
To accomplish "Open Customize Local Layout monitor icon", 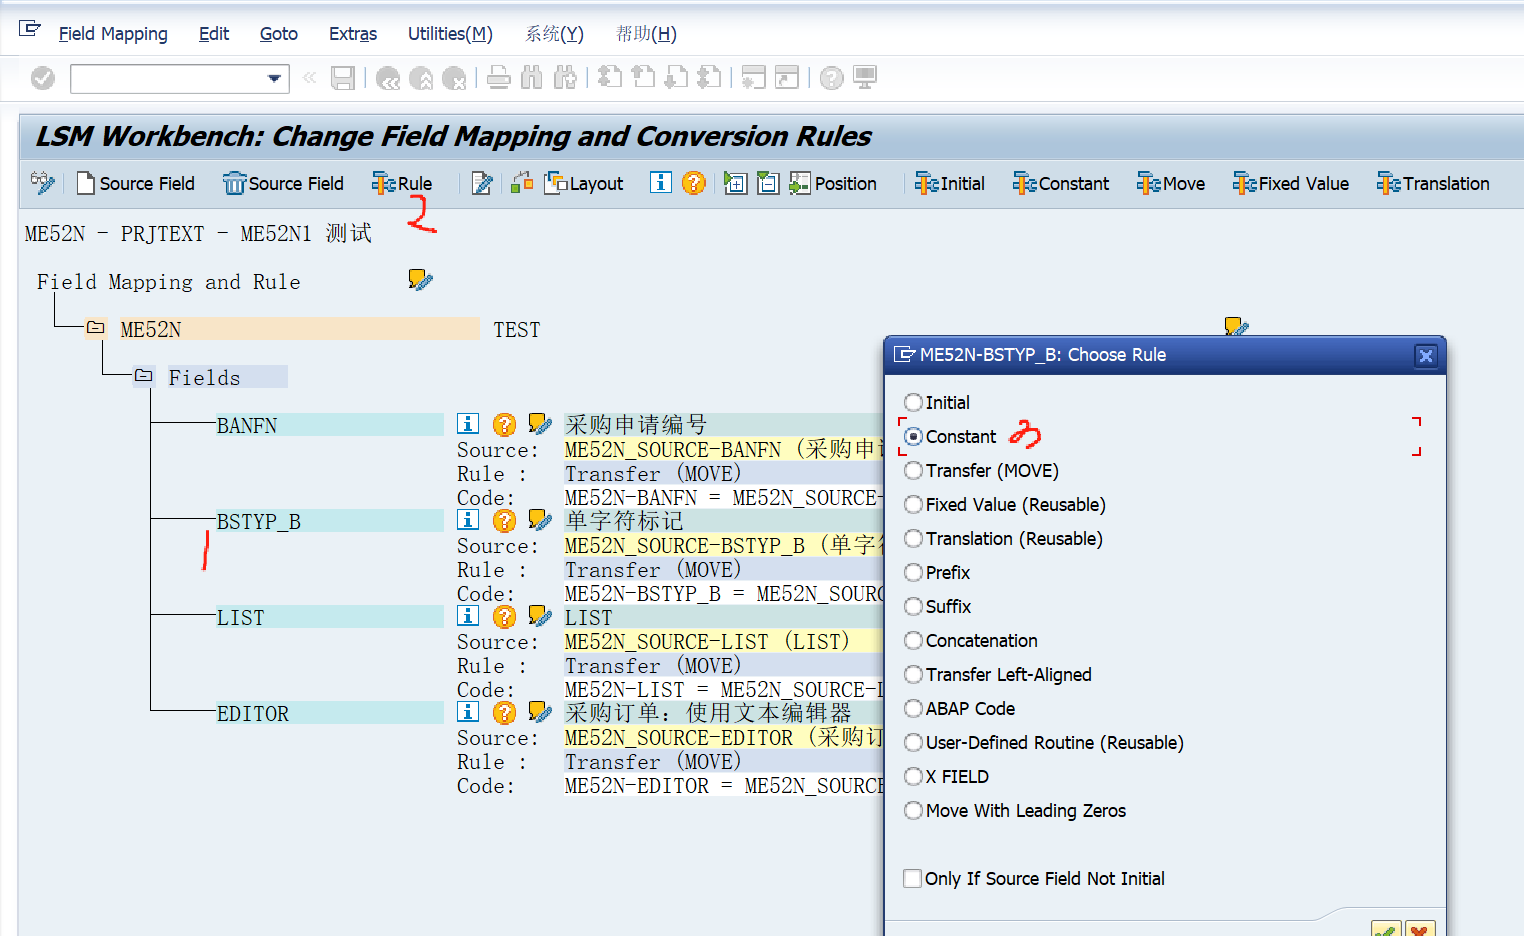I will click(x=865, y=78).
